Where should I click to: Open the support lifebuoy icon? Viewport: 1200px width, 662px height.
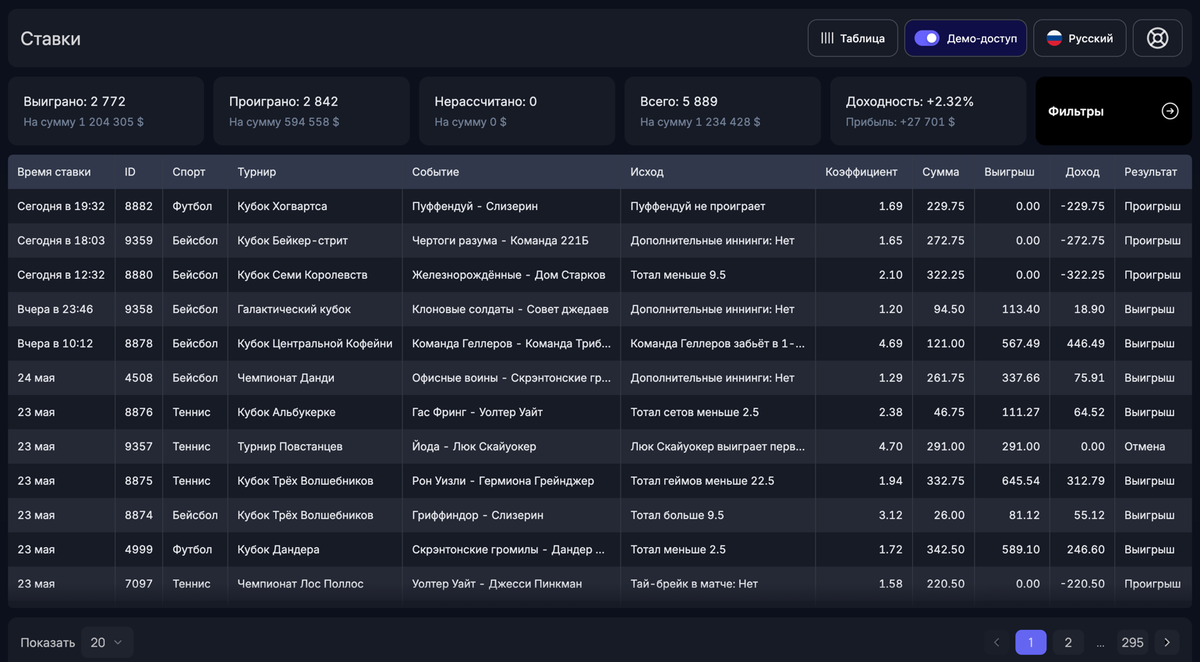(x=1157, y=38)
